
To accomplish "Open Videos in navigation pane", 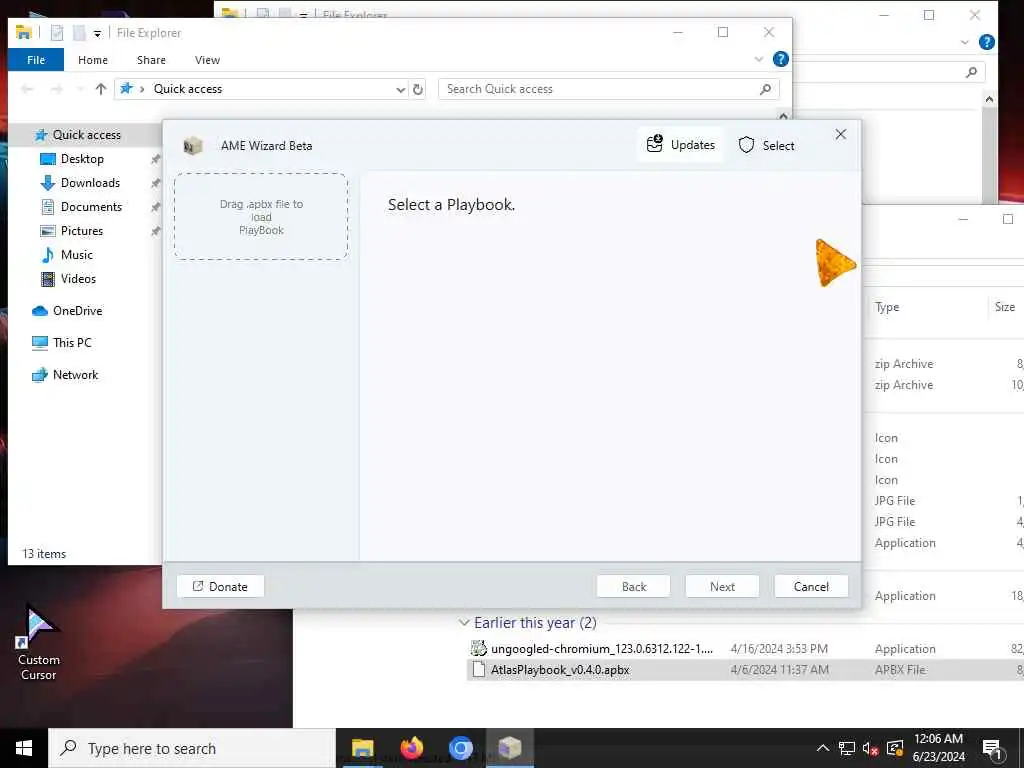I will [x=78, y=279].
